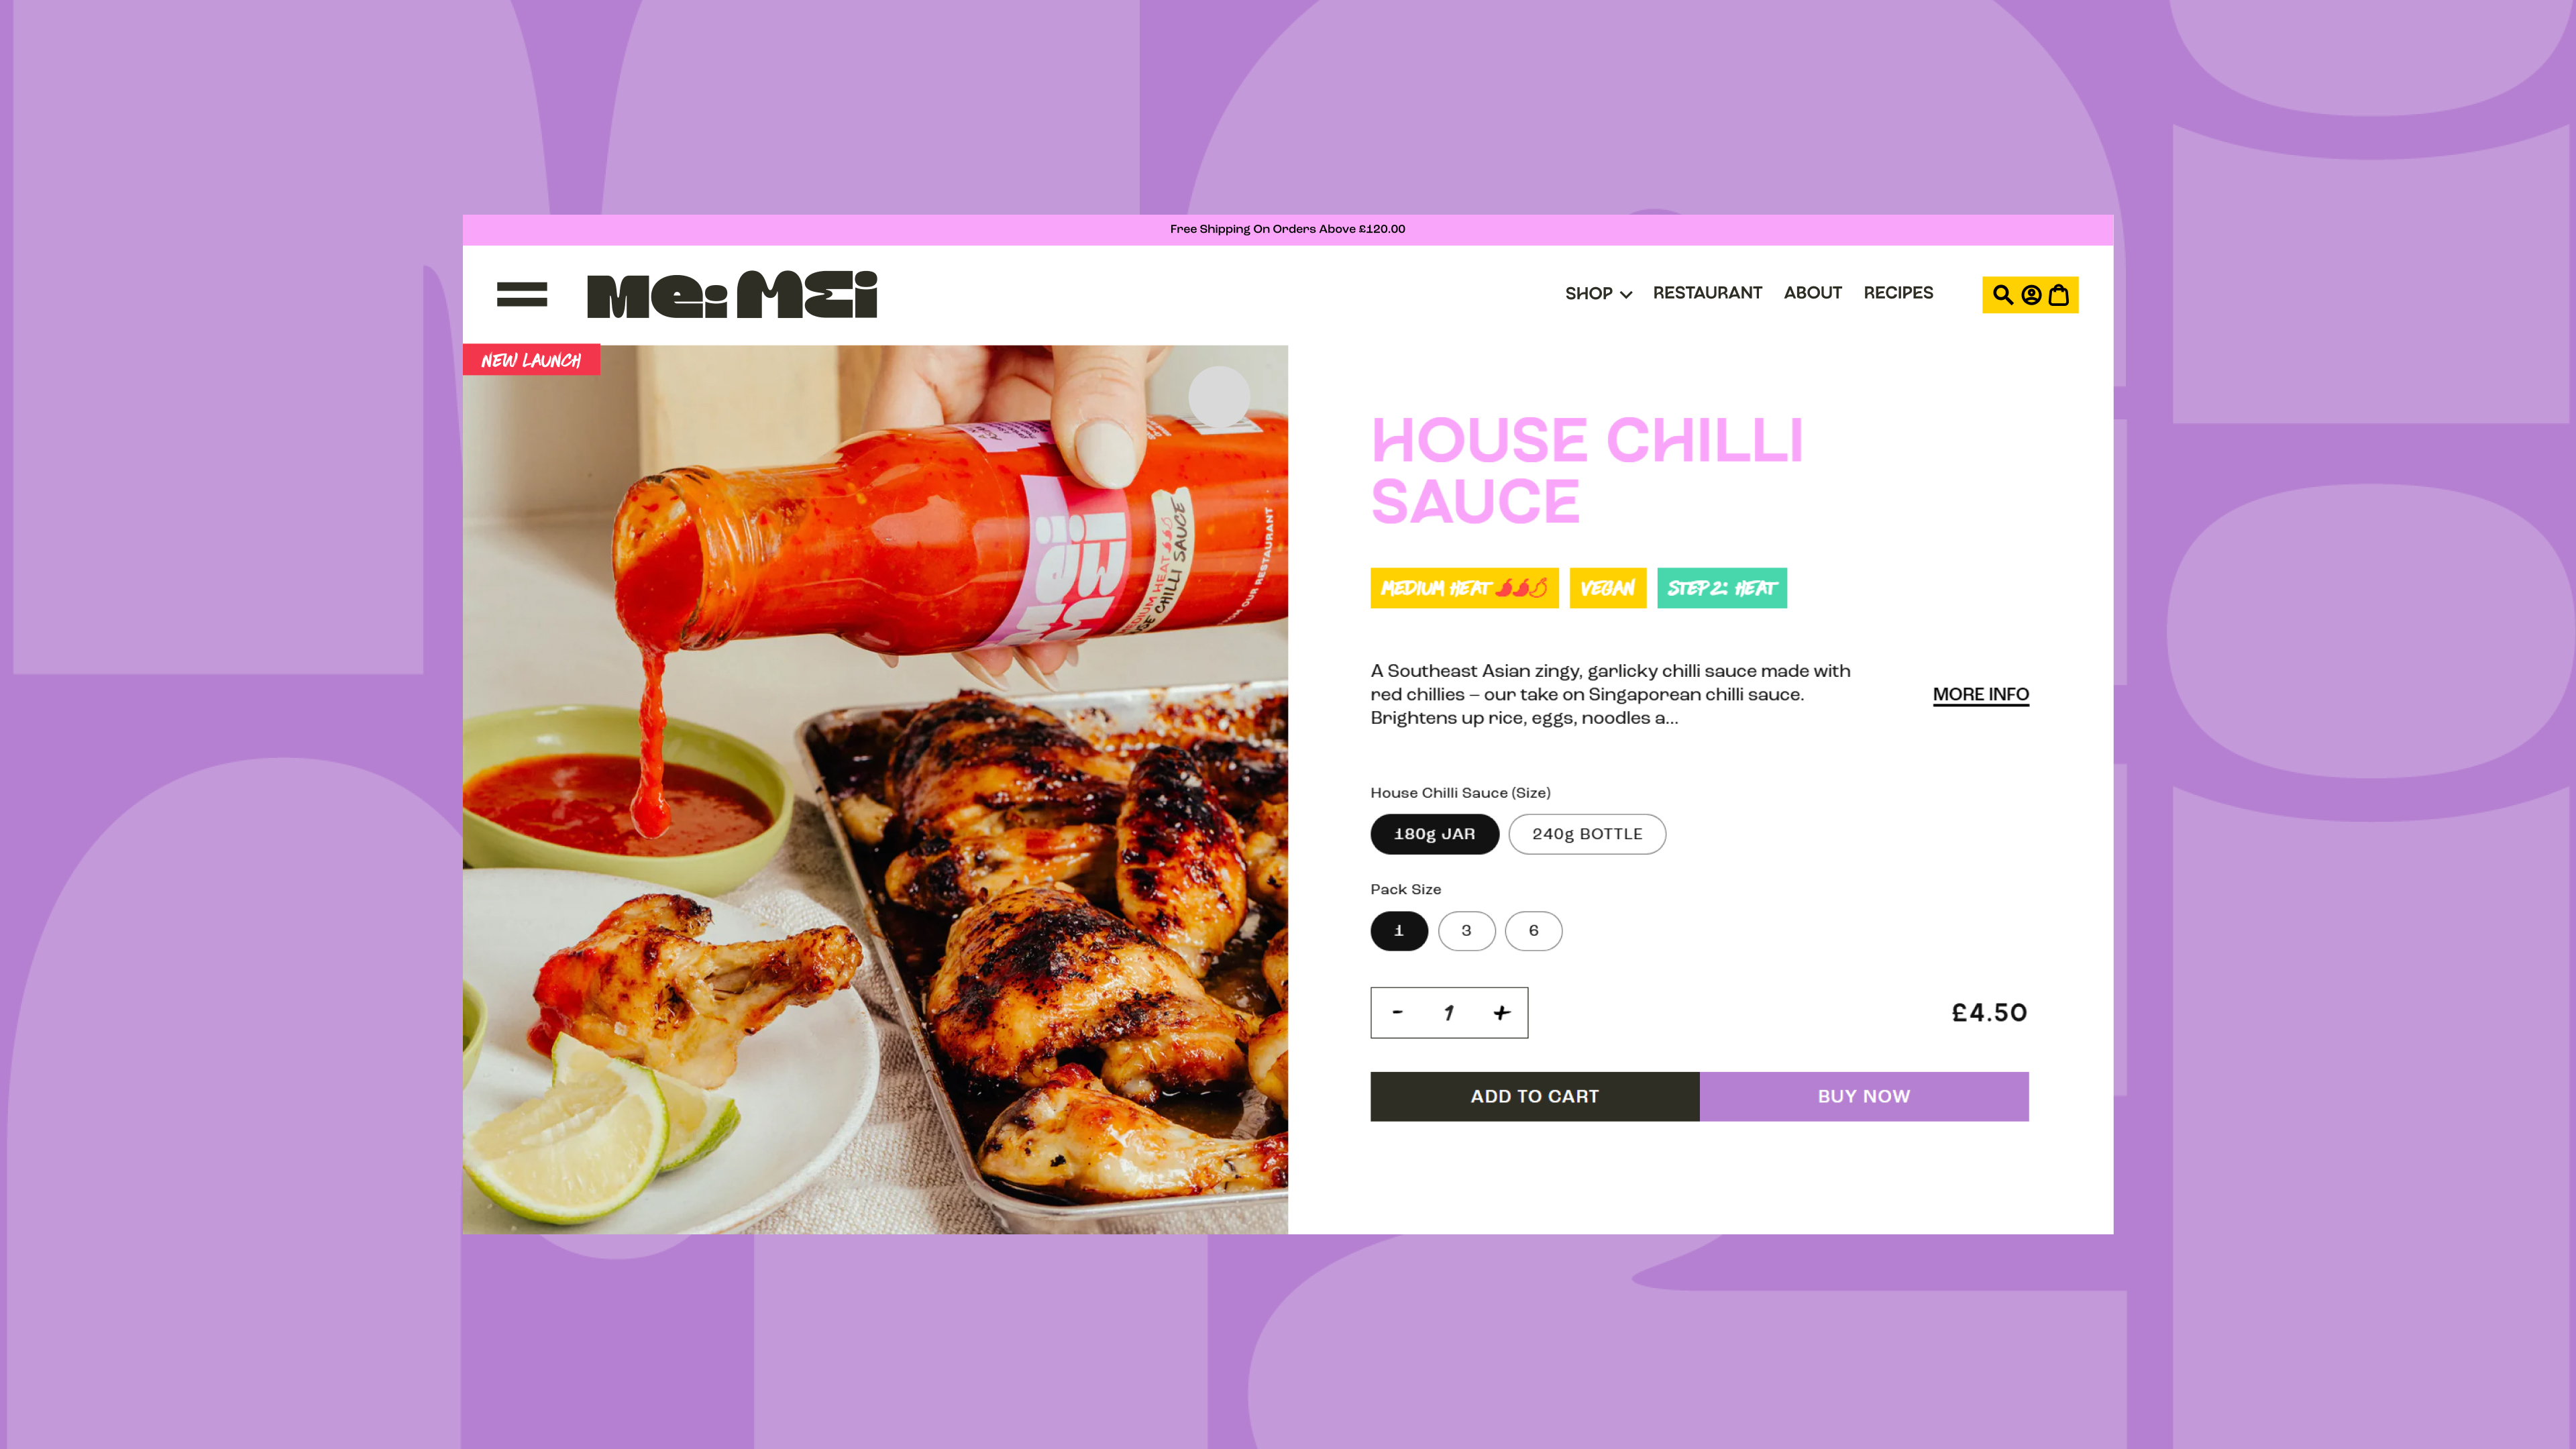The width and height of the screenshot is (2576, 1449).
Task: Choose pack size 3
Action: (1466, 931)
